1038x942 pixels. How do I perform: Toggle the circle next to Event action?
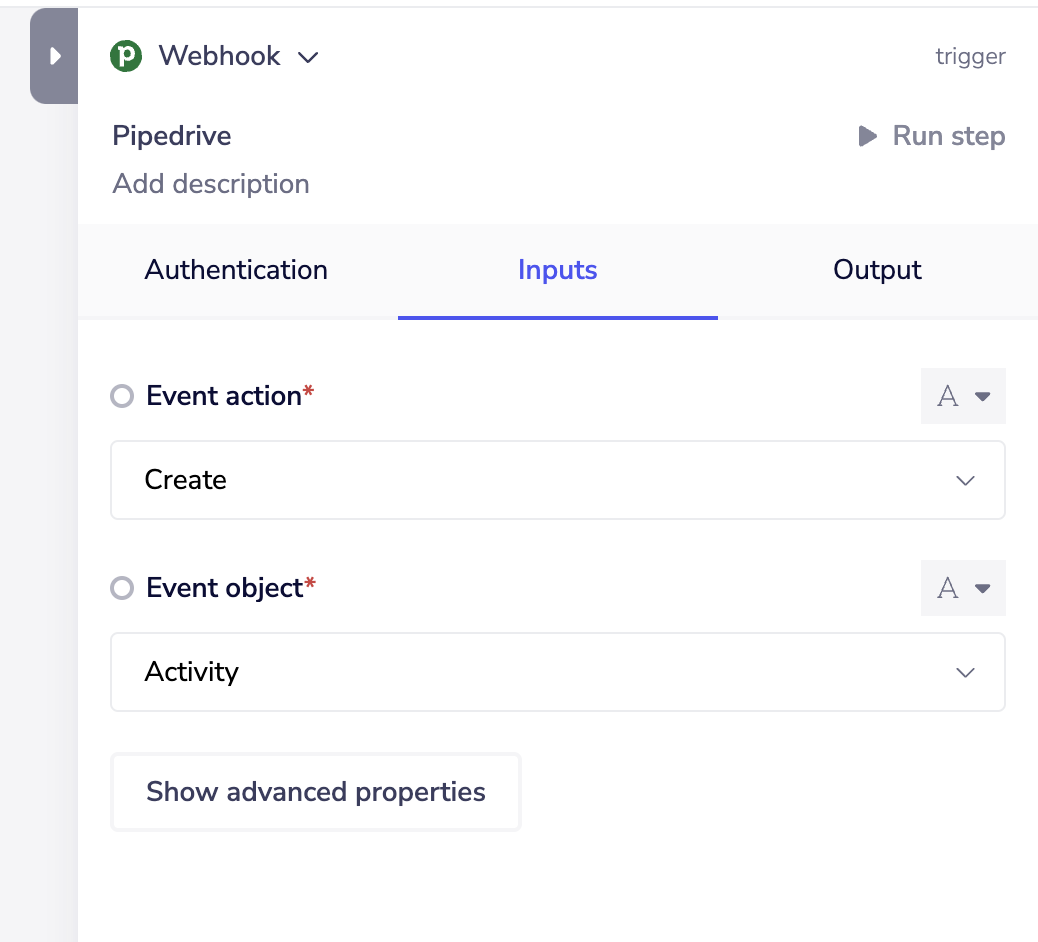[x=122, y=397]
